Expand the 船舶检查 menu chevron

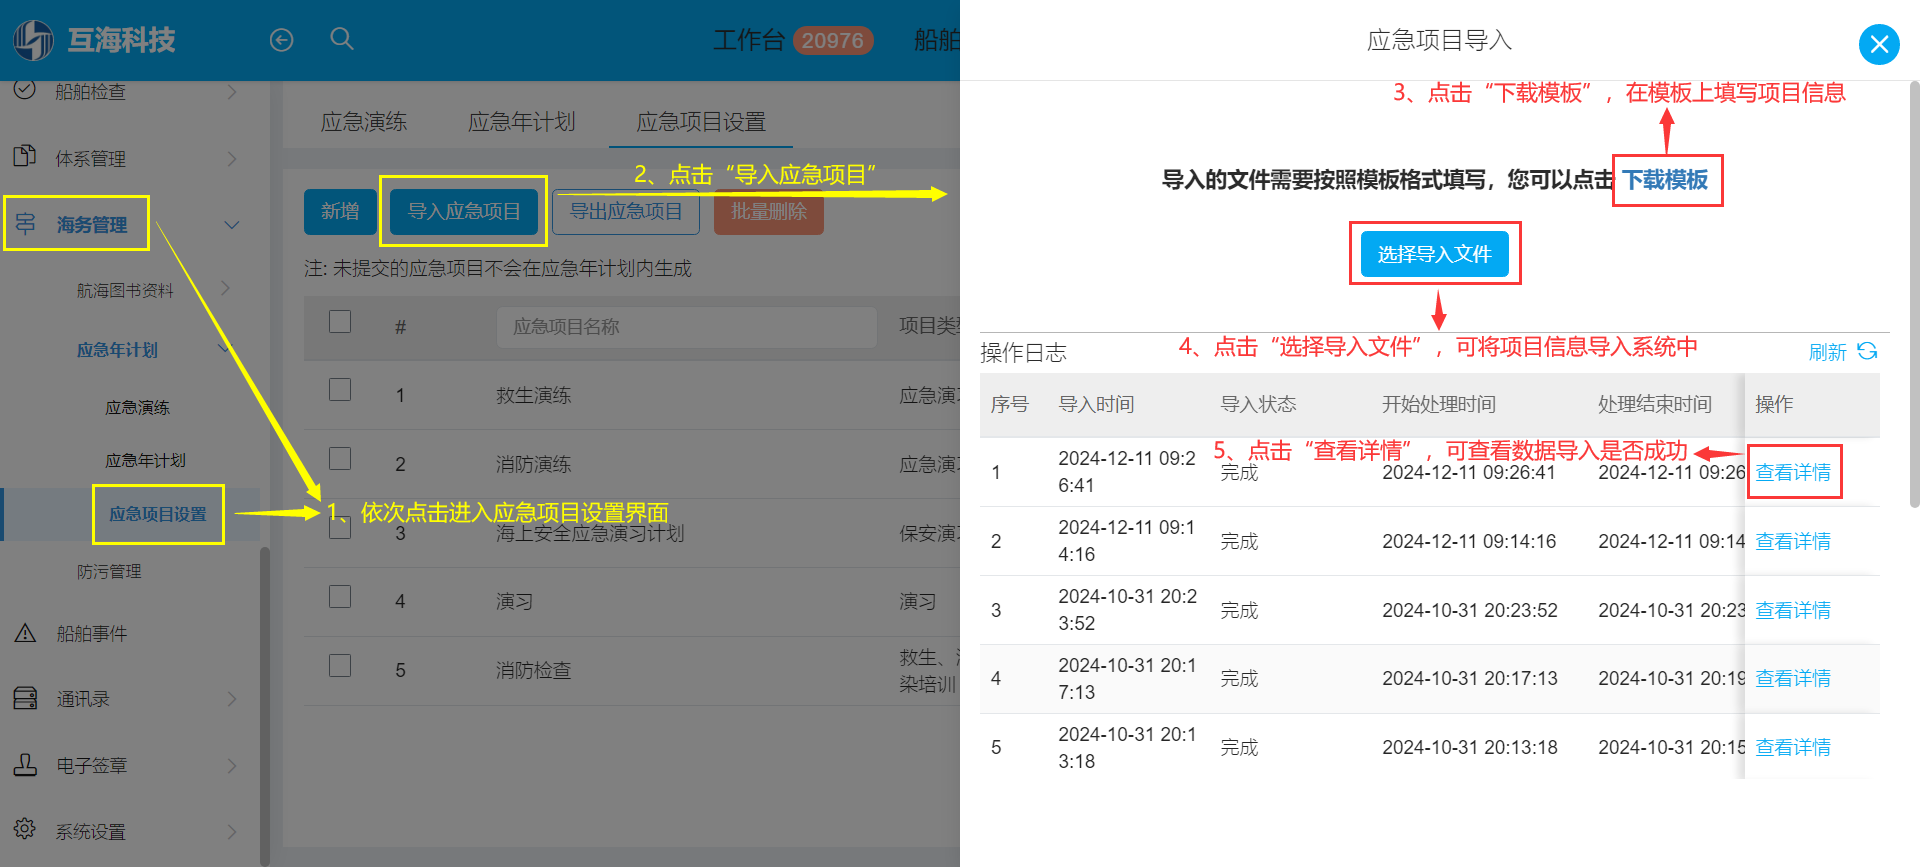232,92
